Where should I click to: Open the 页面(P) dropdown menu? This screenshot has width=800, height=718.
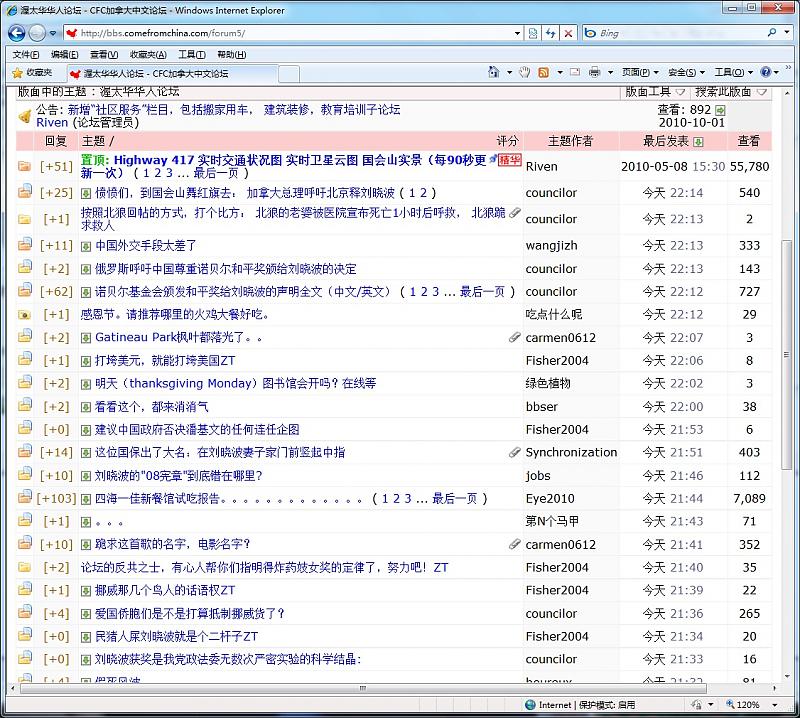636,73
